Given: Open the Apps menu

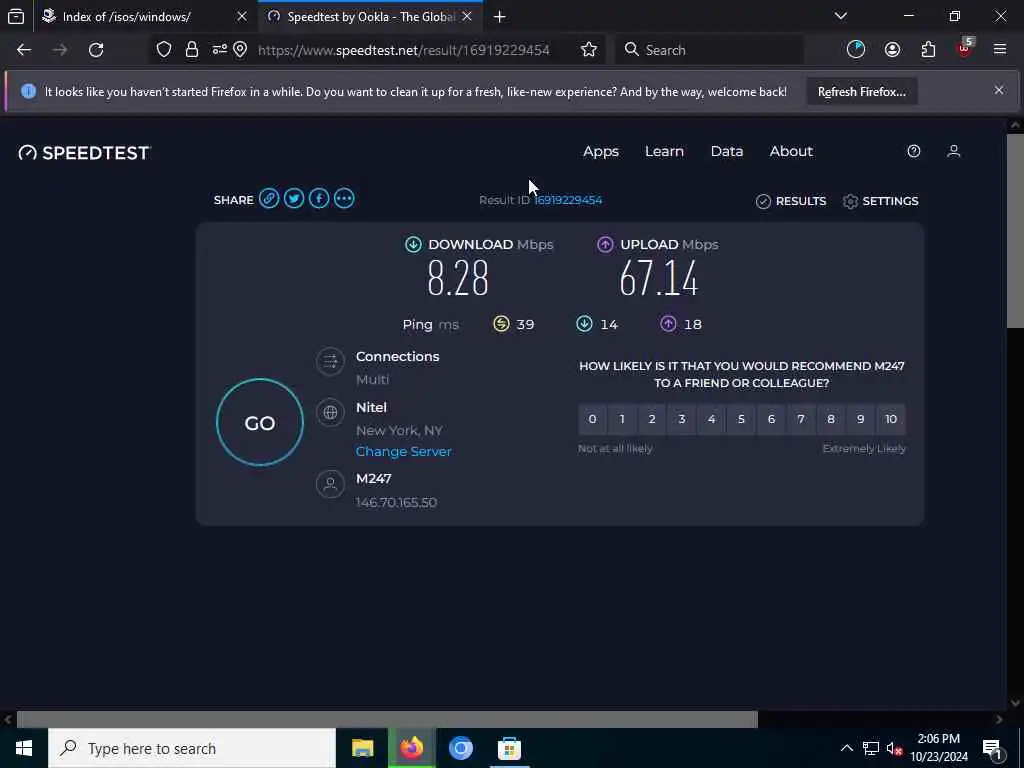Looking at the screenshot, I should coord(601,152).
